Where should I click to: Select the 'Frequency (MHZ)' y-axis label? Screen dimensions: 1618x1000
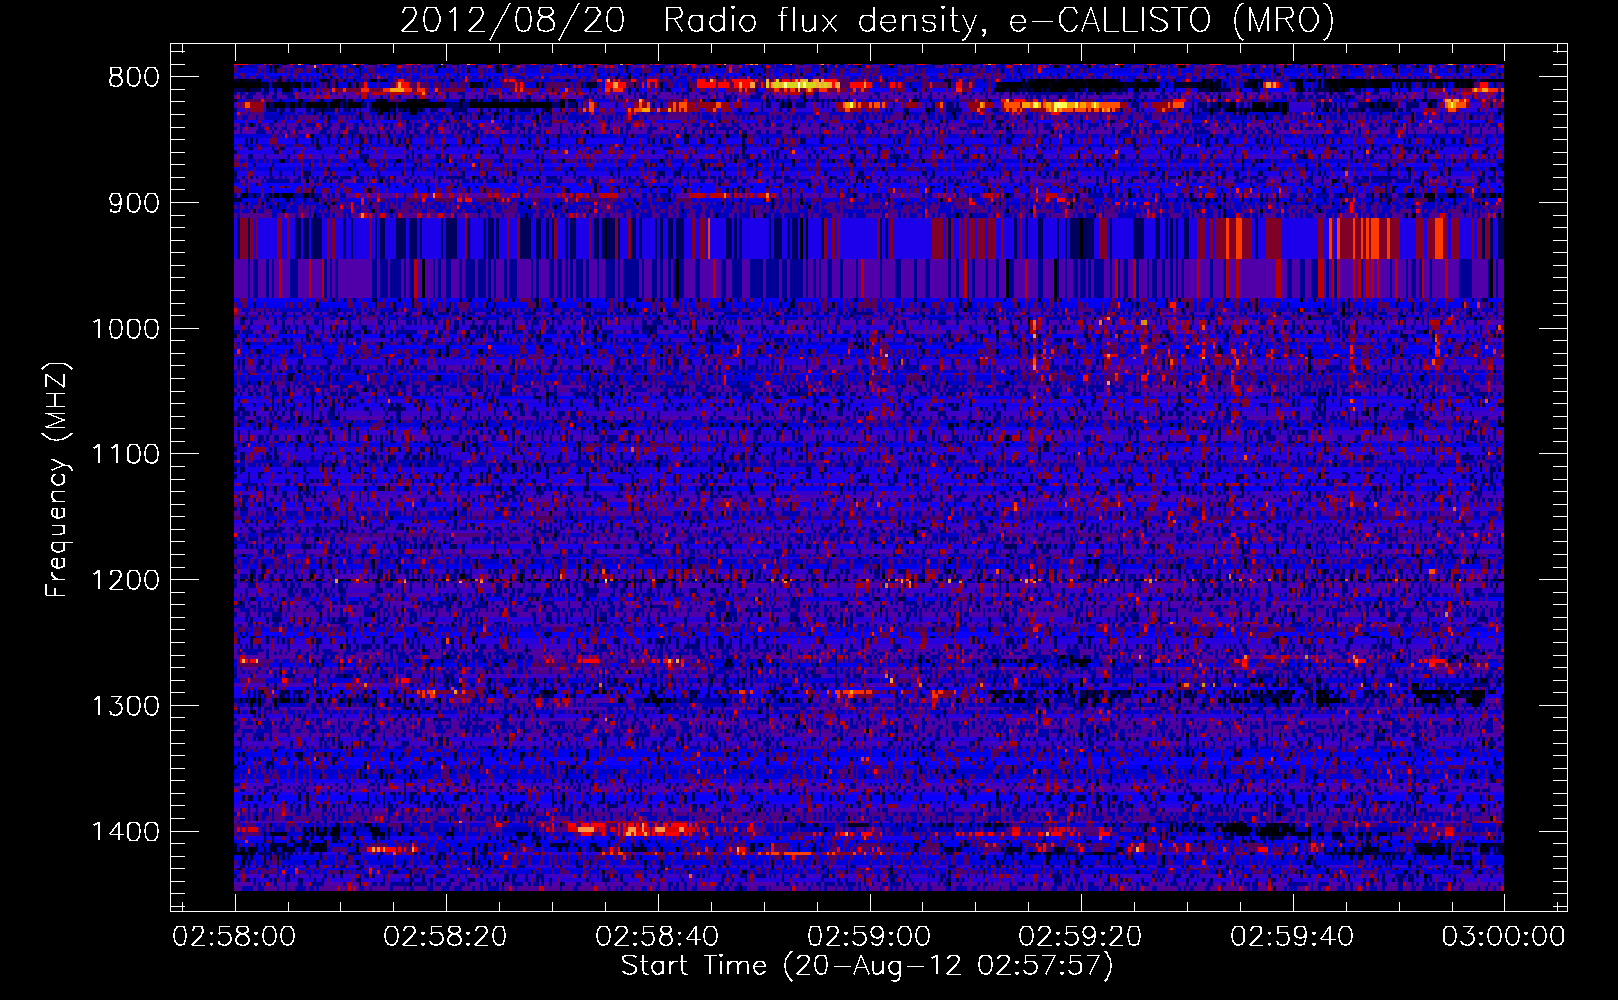pyautogui.click(x=57, y=480)
